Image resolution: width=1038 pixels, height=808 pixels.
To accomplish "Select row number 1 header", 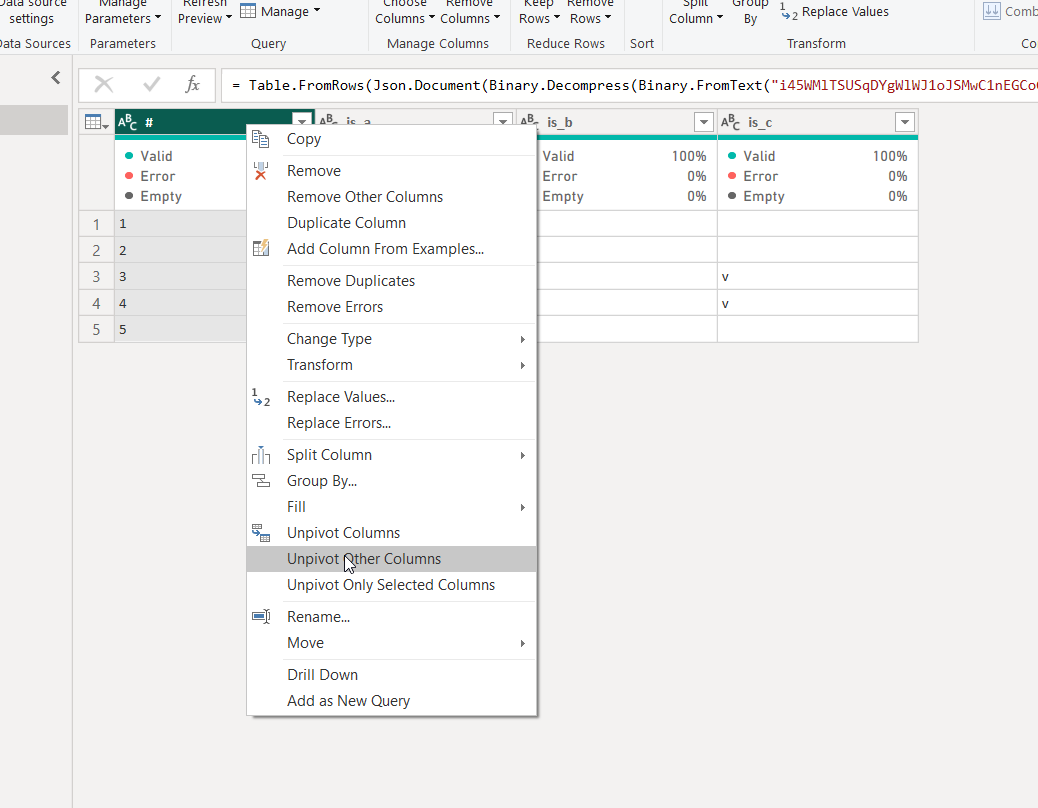I will tap(97, 224).
